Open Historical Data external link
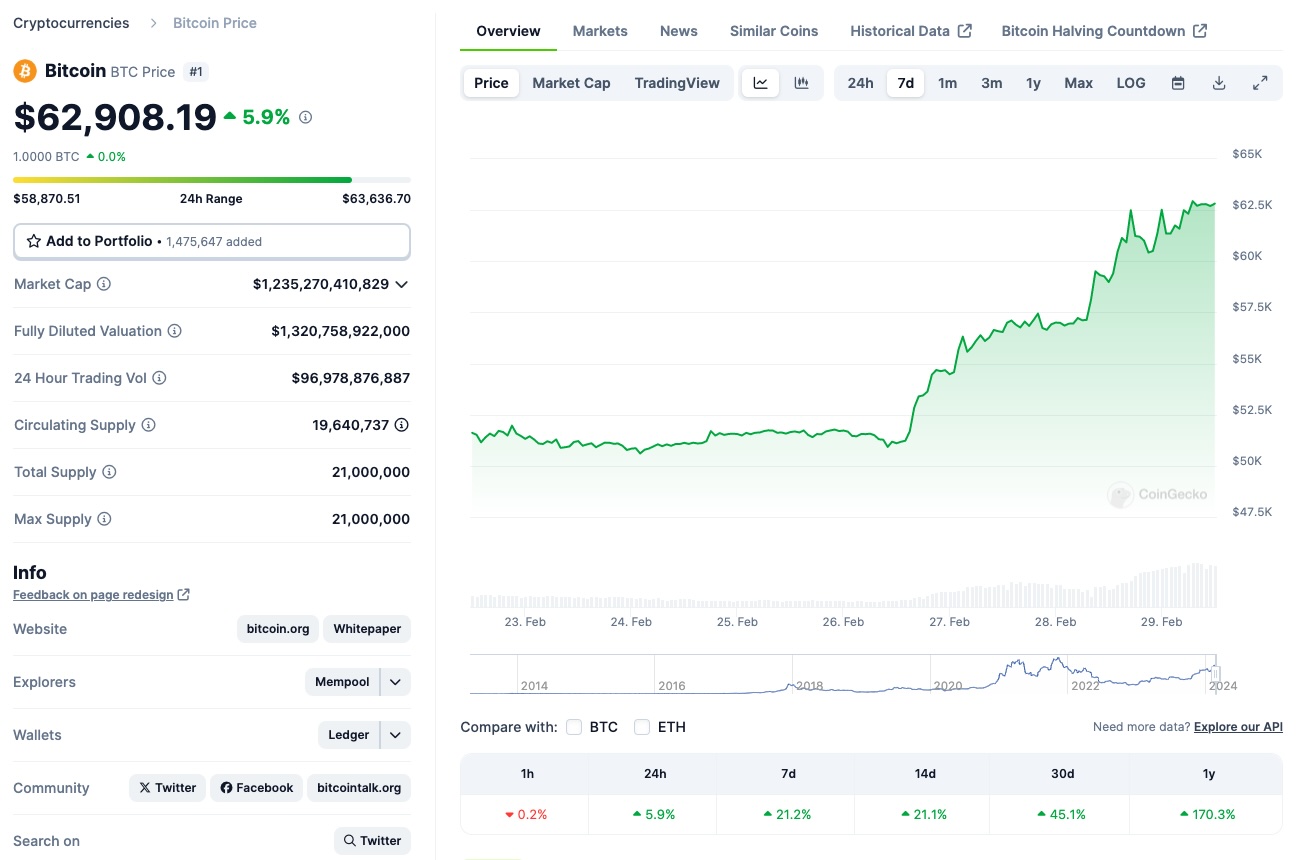The image size is (1307, 860). (x=911, y=31)
